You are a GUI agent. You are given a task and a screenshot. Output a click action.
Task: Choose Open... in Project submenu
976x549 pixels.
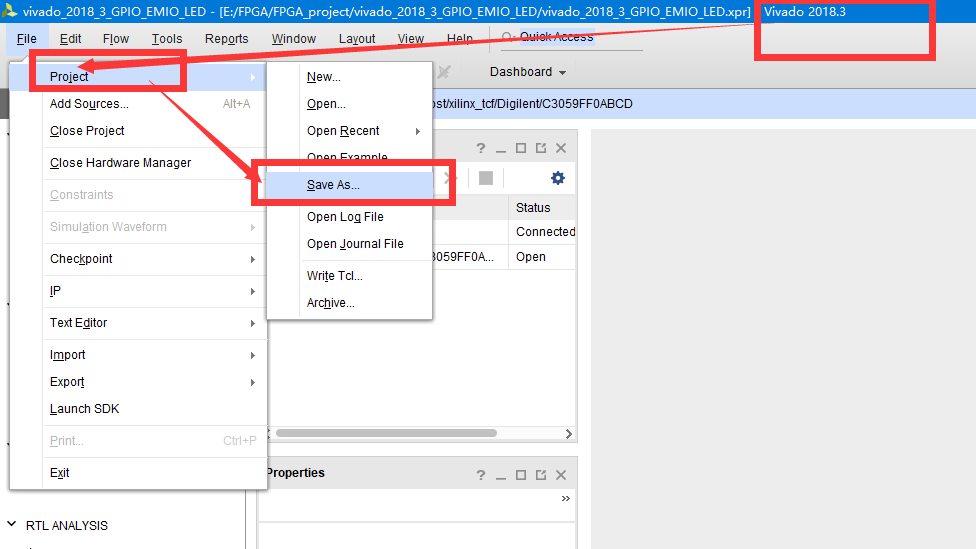coord(349,104)
